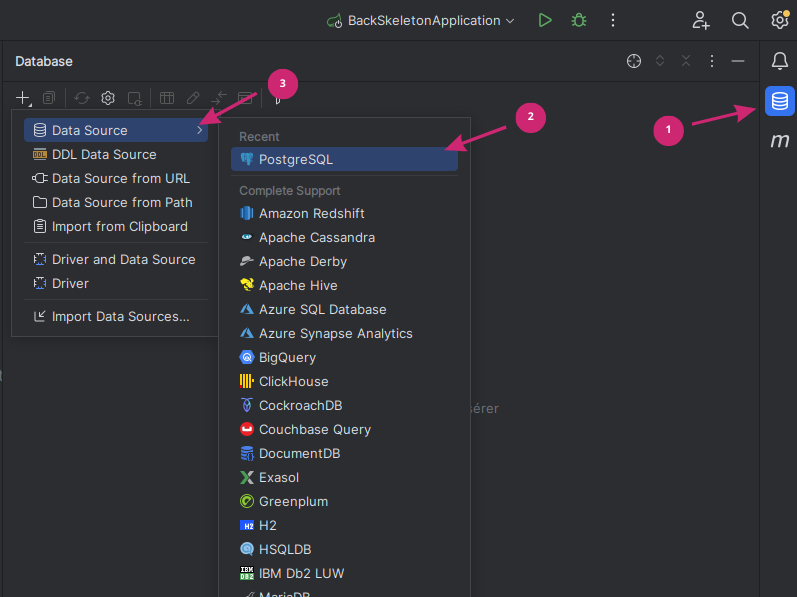
Task: Hide the Database panel with minimize dash
Action: click(x=738, y=61)
